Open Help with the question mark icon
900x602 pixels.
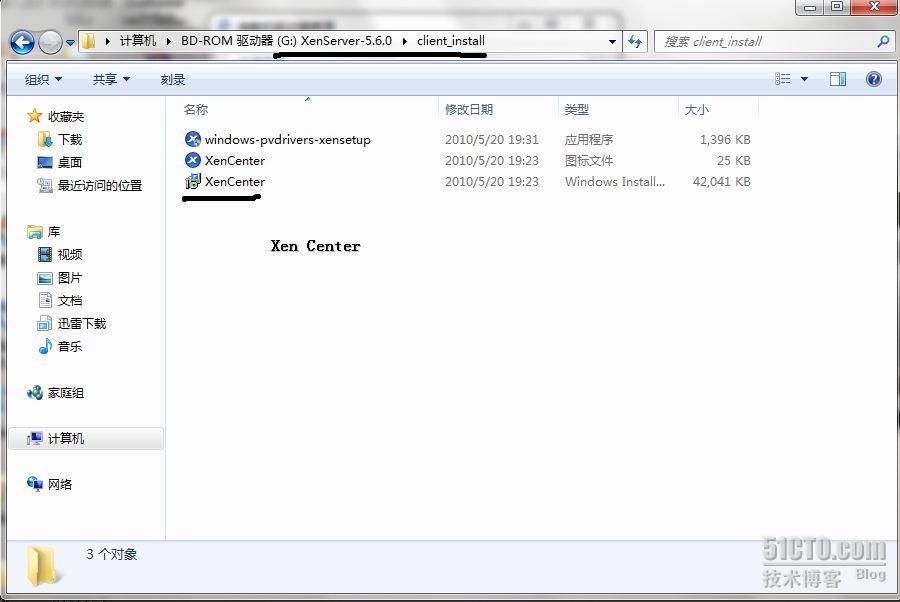(x=874, y=79)
